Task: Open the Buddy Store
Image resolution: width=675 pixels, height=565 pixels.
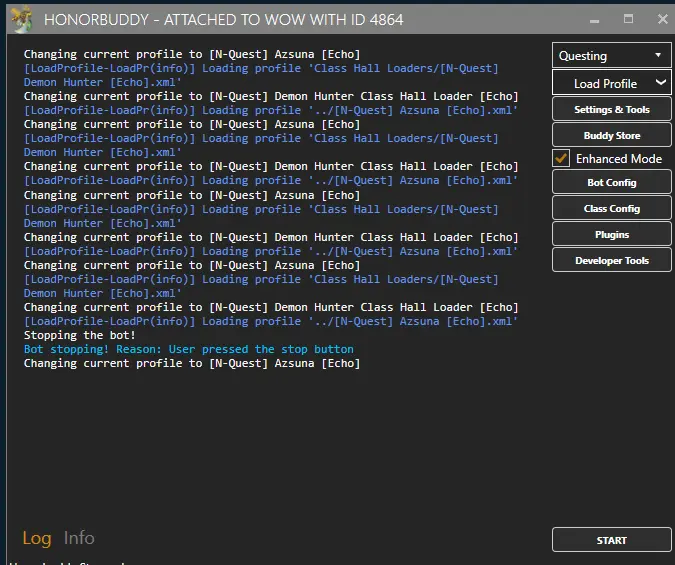Action: [x=611, y=136]
